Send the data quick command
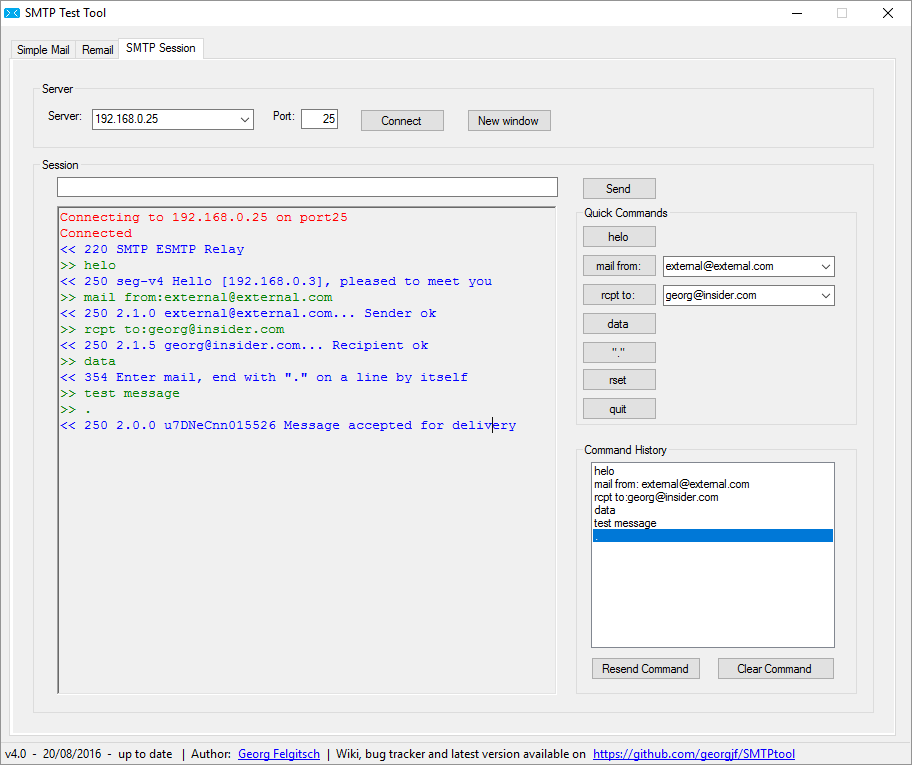 pos(619,323)
